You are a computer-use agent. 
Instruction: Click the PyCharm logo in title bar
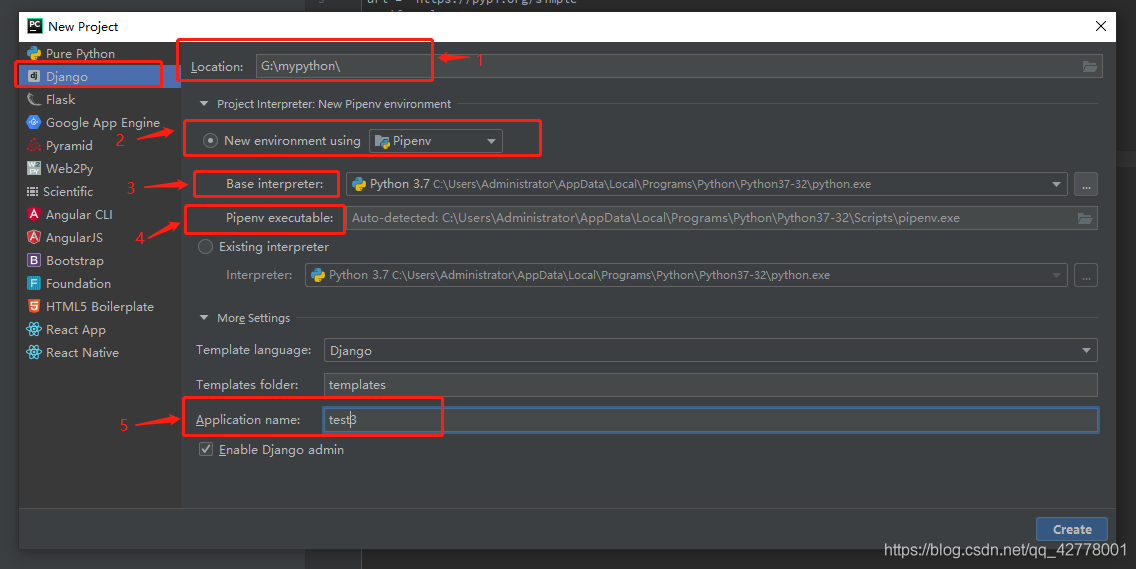[34, 26]
